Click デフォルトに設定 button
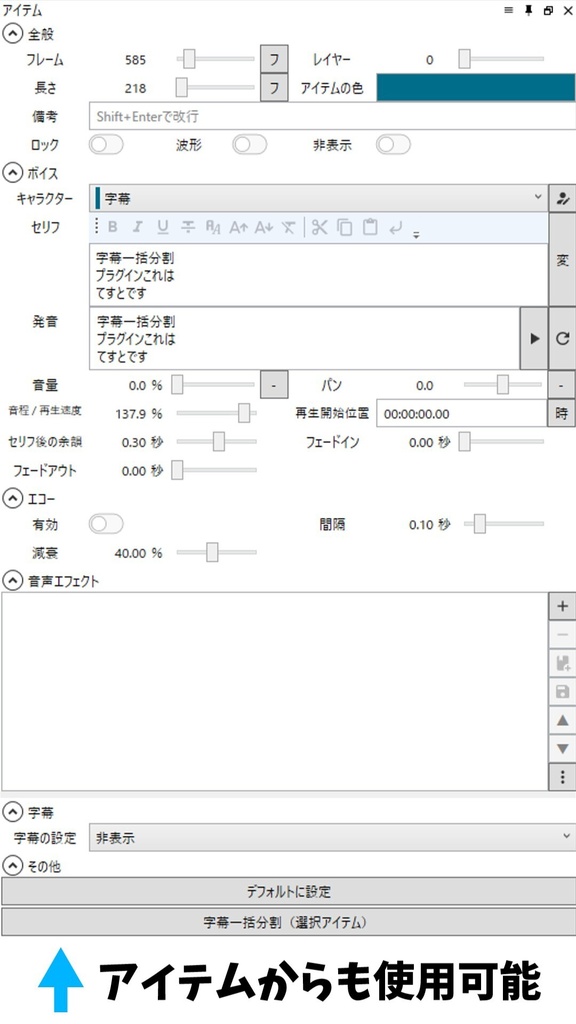Image resolution: width=576 pixels, height=1024 pixels. click(288, 891)
